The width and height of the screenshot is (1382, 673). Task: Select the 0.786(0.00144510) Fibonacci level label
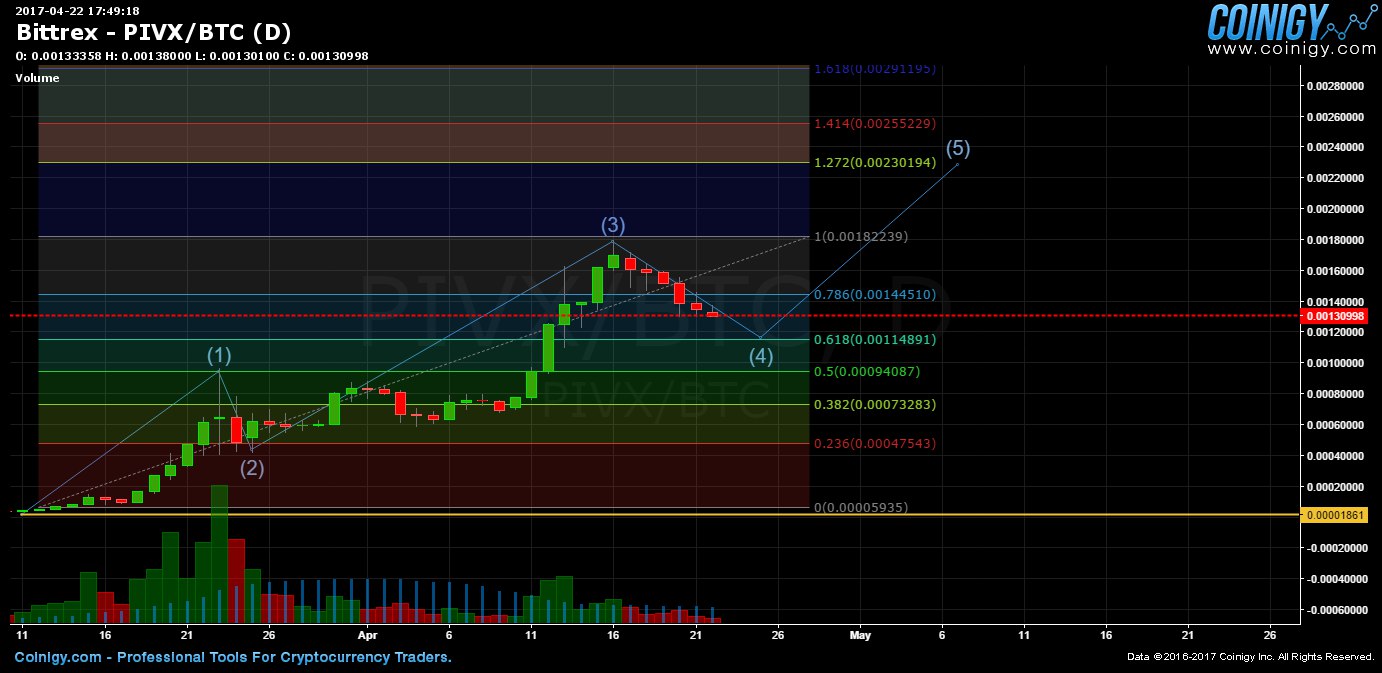[875, 295]
